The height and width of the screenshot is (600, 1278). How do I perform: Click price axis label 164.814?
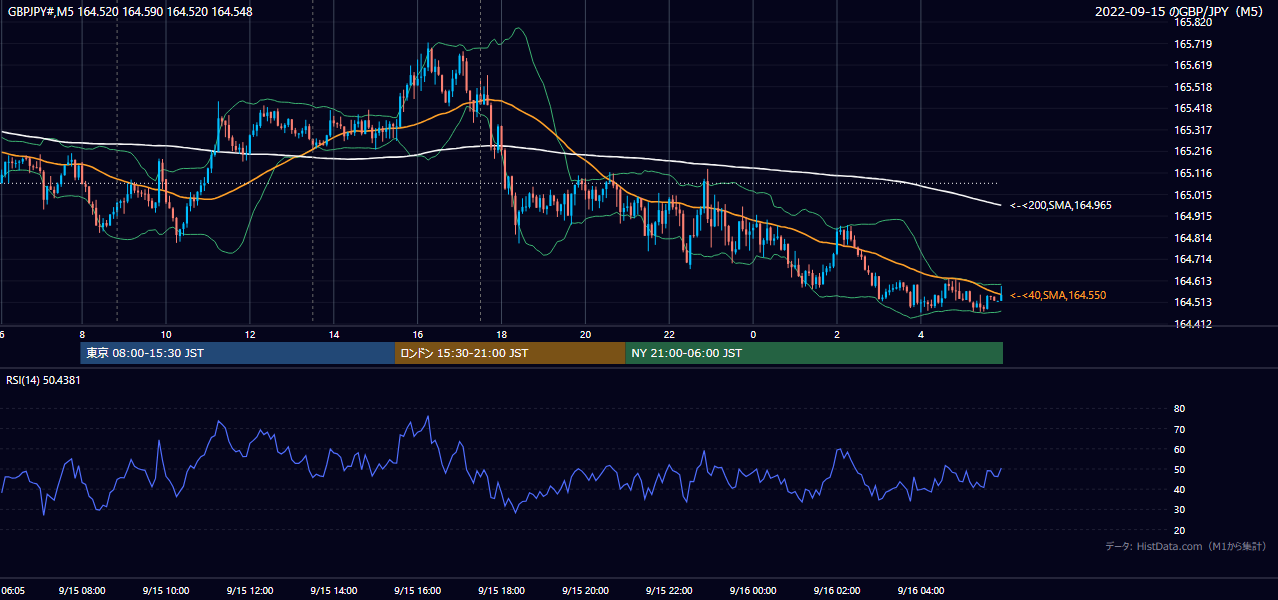click(x=1193, y=238)
